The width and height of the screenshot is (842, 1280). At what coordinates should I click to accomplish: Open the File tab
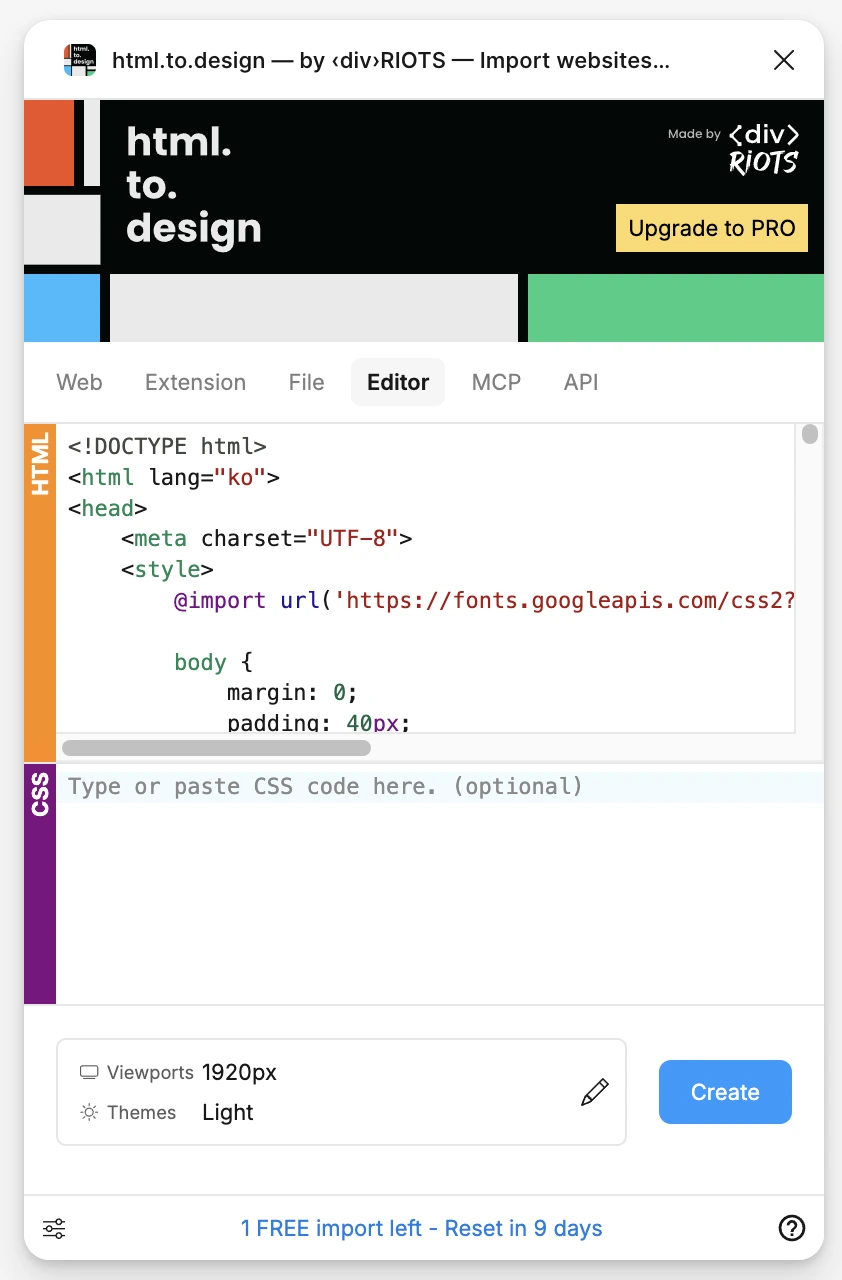point(306,382)
